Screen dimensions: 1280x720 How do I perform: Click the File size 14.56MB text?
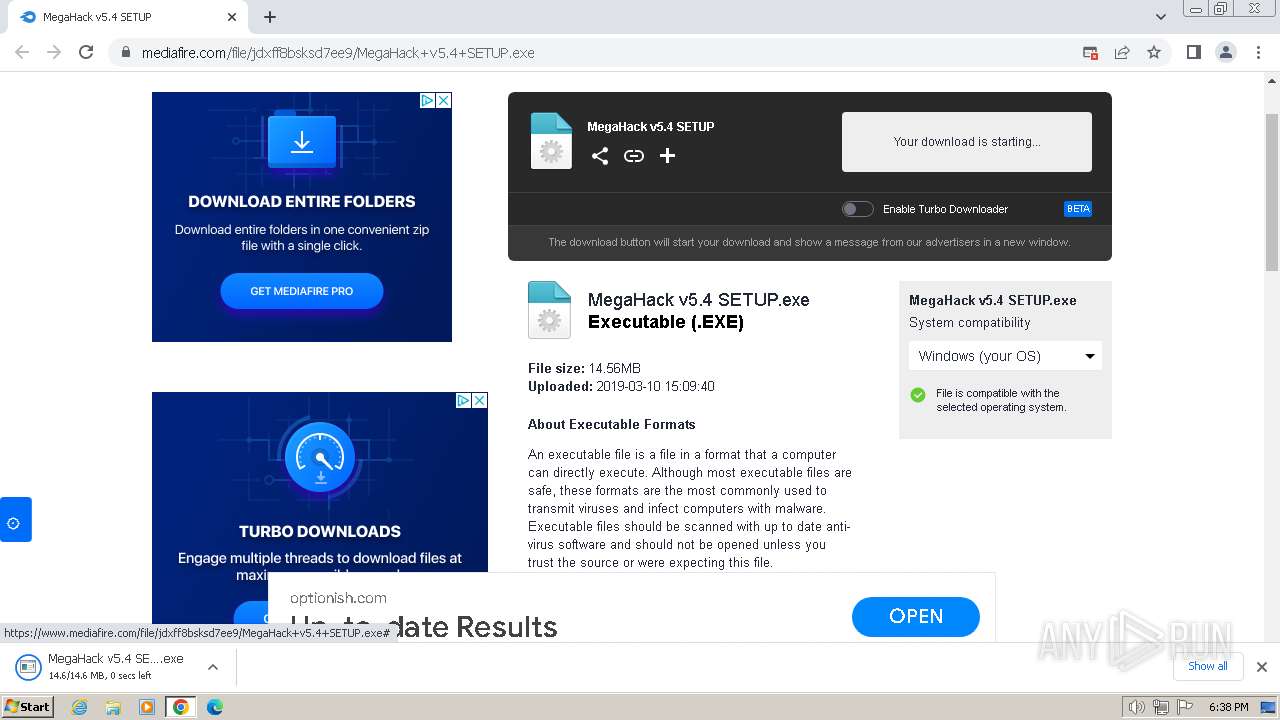(x=584, y=368)
